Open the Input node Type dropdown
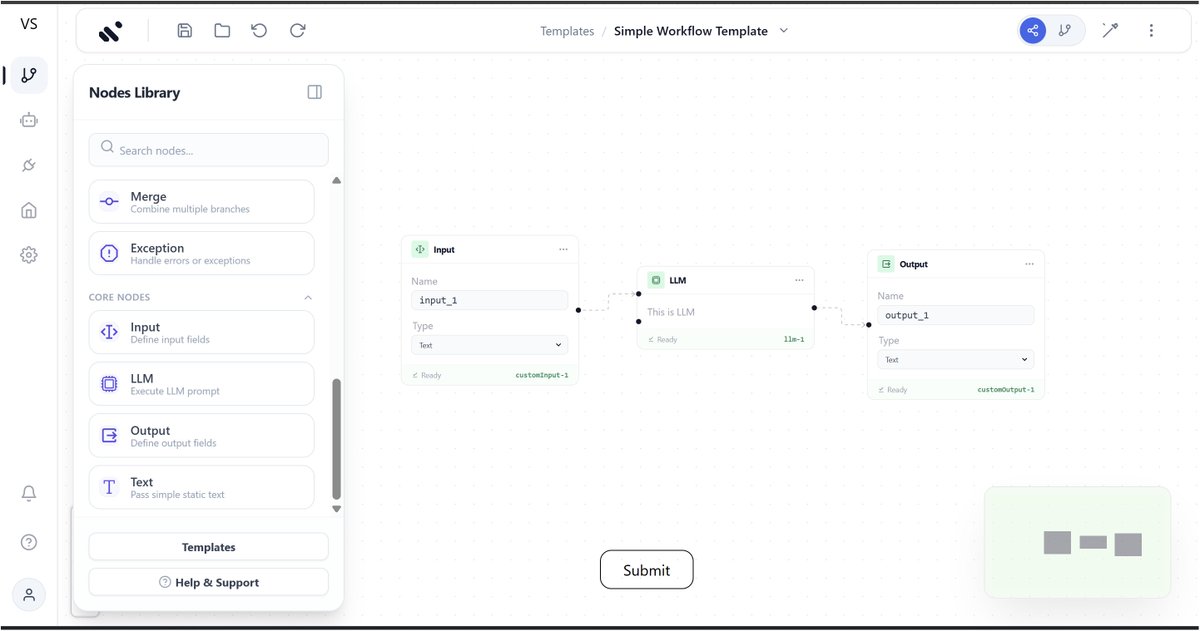This screenshot has height=631, width=1200. [x=490, y=345]
